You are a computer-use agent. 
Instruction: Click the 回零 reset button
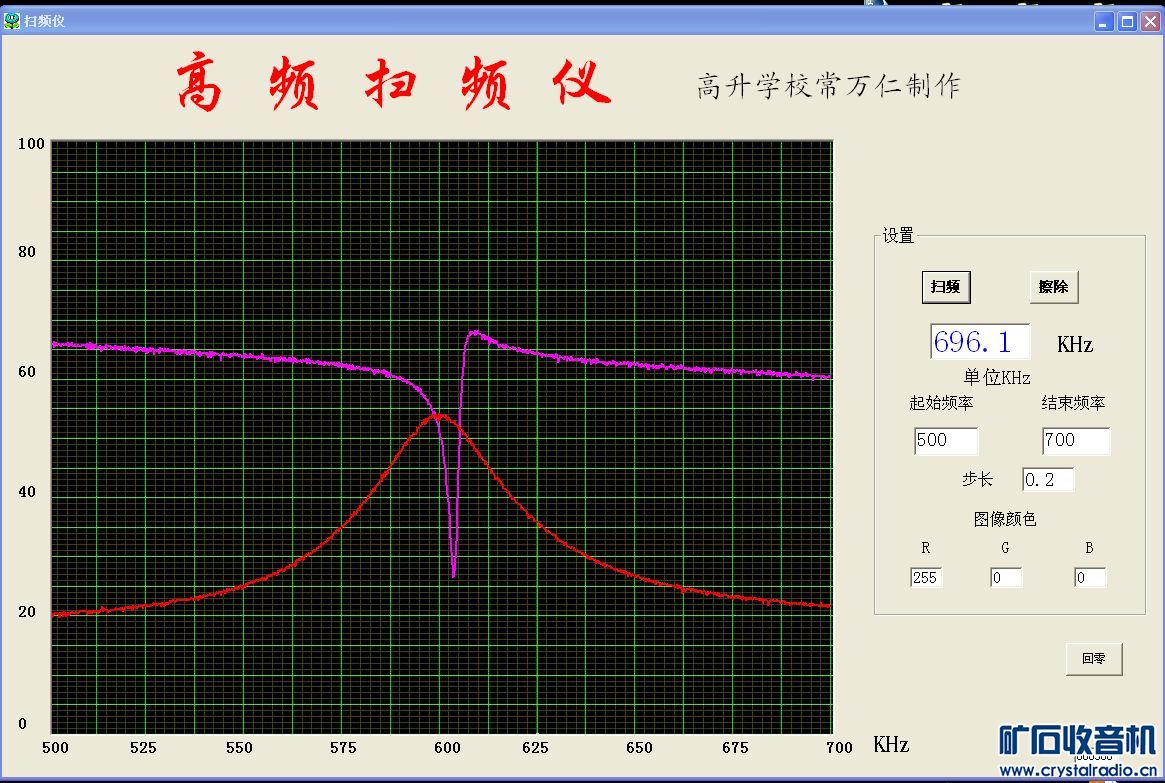[1094, 659]
